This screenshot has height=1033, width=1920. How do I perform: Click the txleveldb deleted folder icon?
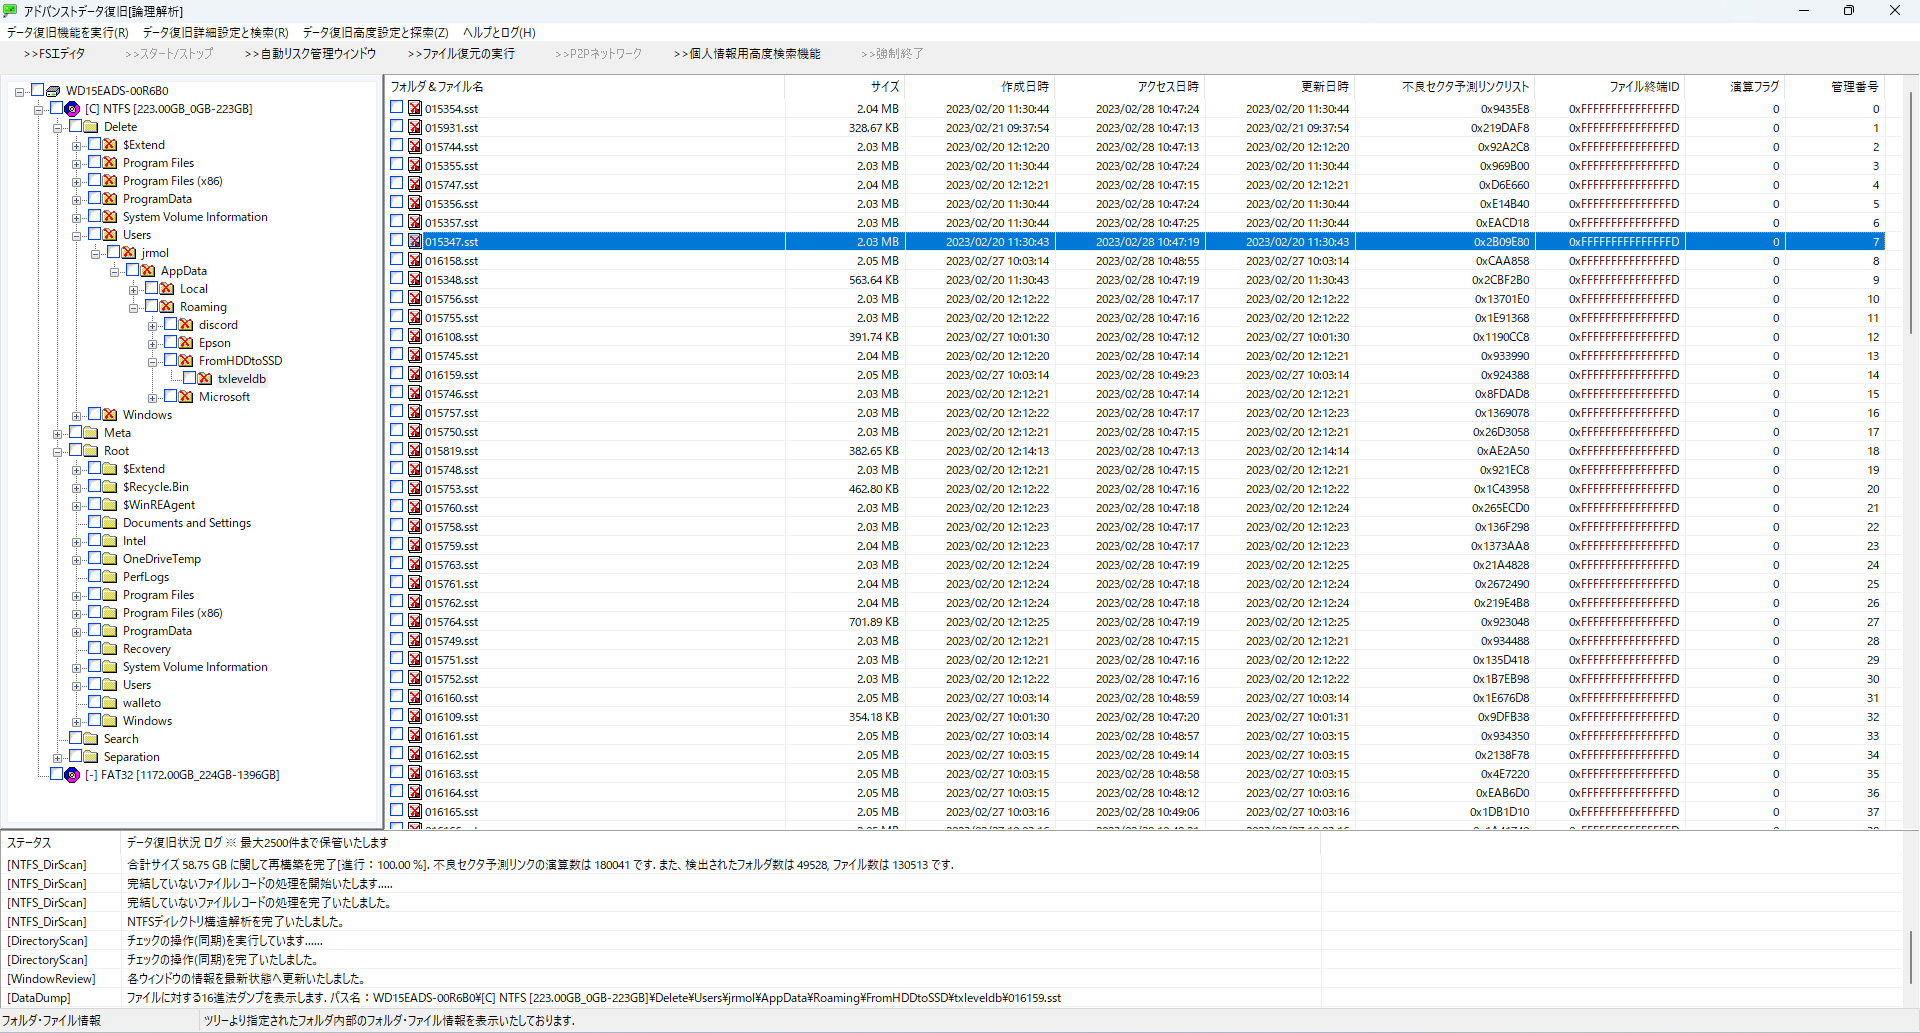pyautogui.click(x=205, y=379)
